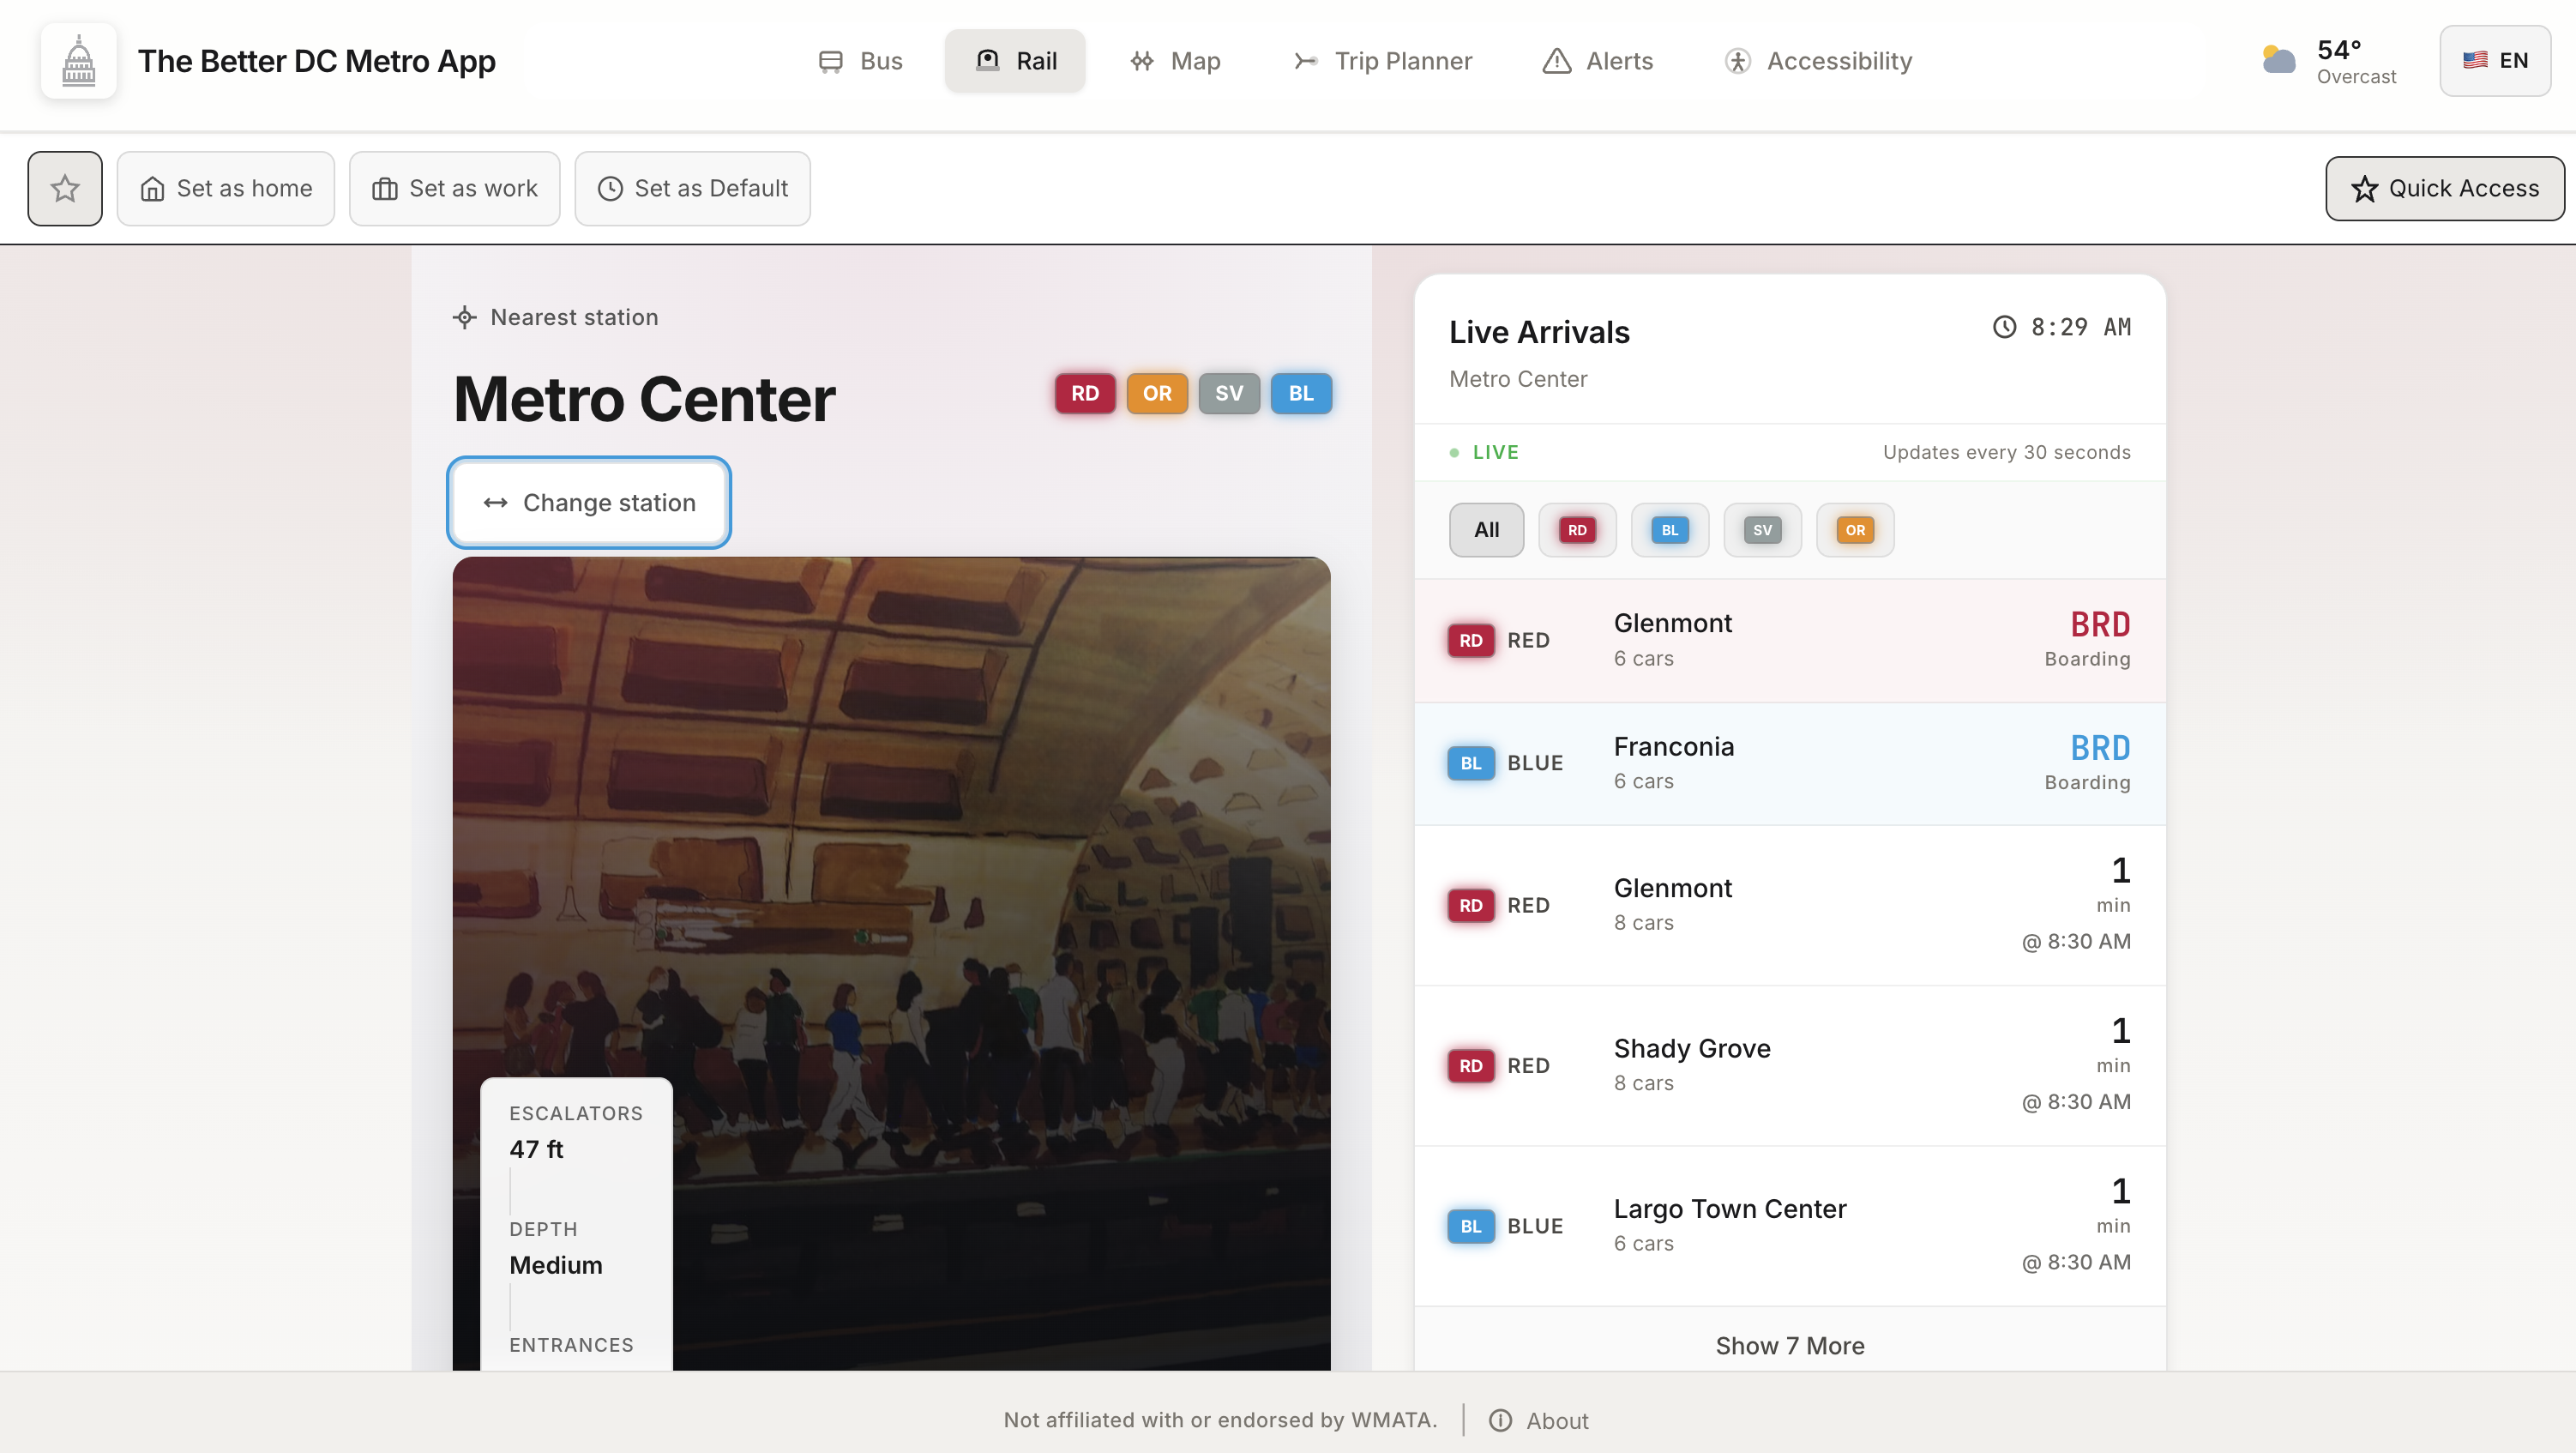Click the BL badge in Largo Town Center row
This screenshot has width=2576, height=1453.
point(1471,1226)
